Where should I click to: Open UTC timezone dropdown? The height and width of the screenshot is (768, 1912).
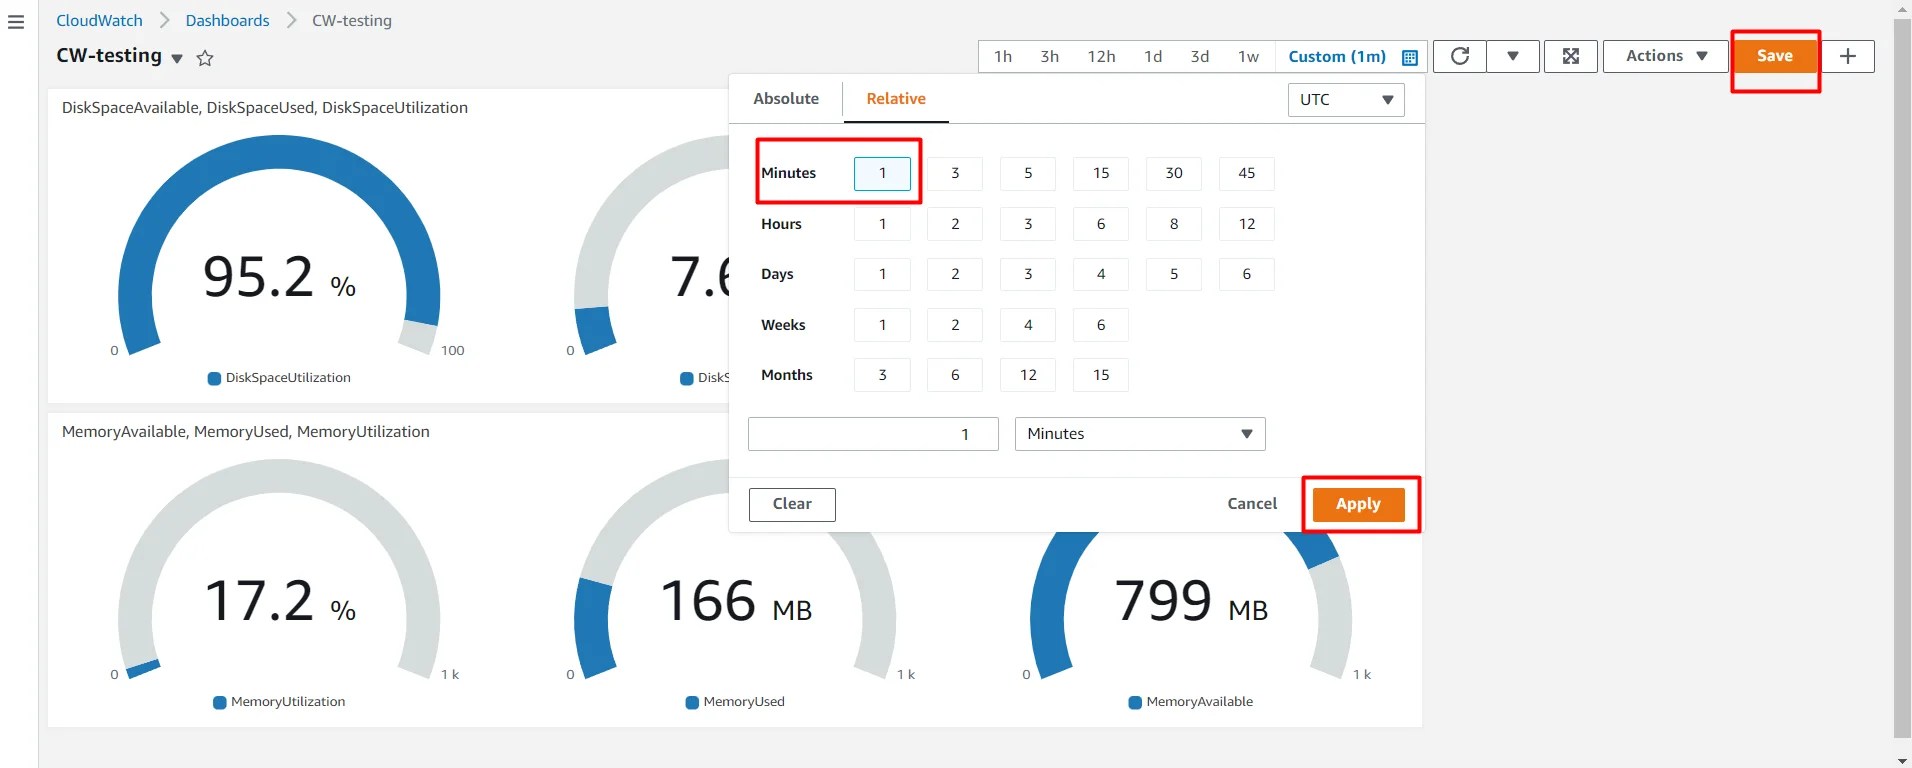click(1346, 100)
